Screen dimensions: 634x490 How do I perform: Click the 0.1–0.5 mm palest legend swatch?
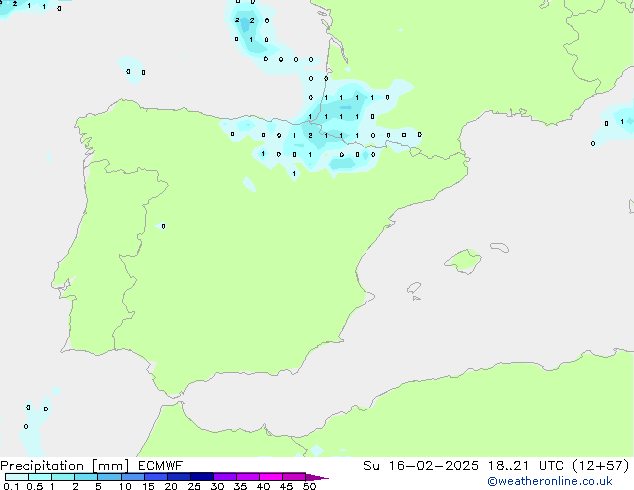click(17, 477)
